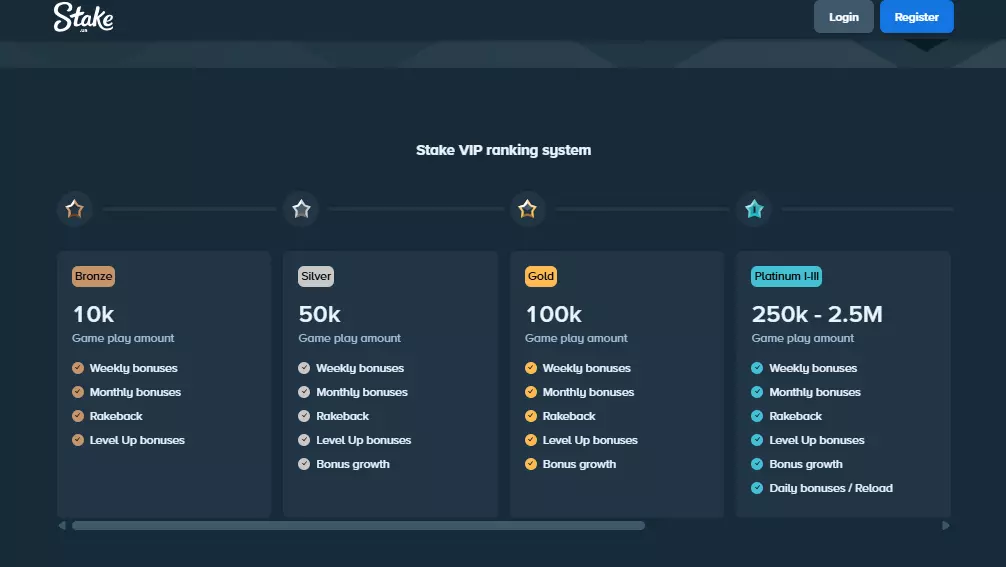Image resolution: width=1006 pixels, height=567 pixels.
Task: Click the 'Stake VIP ranking system' heading
Action: pyautogui.click(x=504, y=150)
